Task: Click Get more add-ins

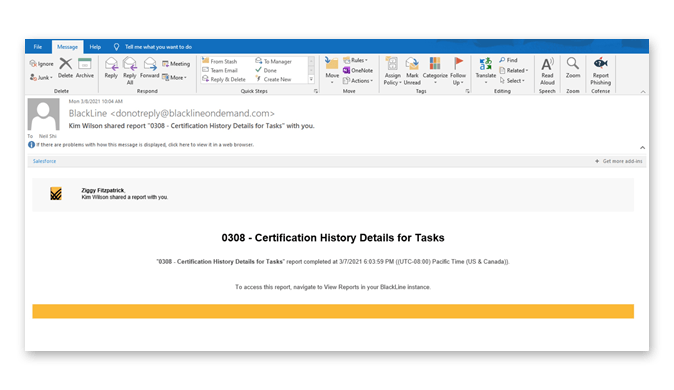Action: pos(619,161)
